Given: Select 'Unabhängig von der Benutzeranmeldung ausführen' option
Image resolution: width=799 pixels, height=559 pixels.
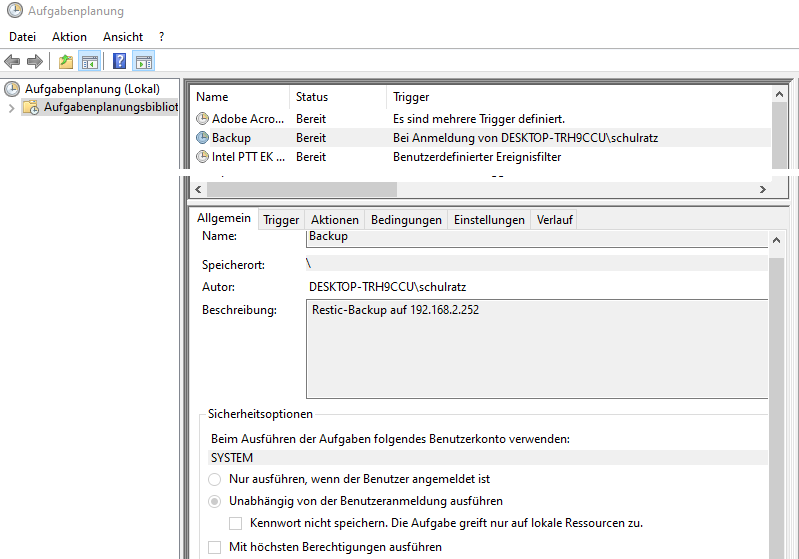Looking at the screenshot, I should [x=214, y=501].
